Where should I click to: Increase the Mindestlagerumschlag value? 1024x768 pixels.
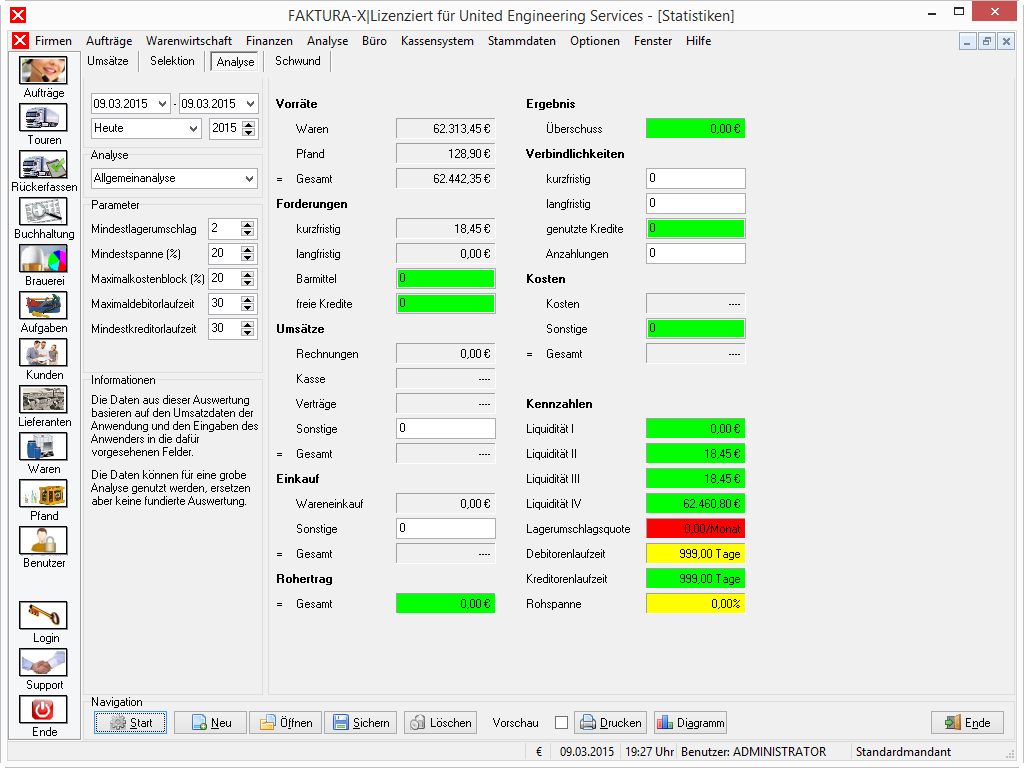[247, 225]
